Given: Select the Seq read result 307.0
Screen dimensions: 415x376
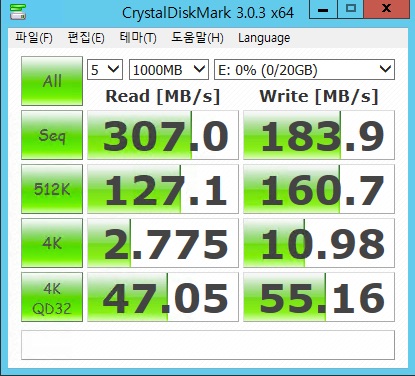Looking at the screenshot, I should (x=163, y=135).
